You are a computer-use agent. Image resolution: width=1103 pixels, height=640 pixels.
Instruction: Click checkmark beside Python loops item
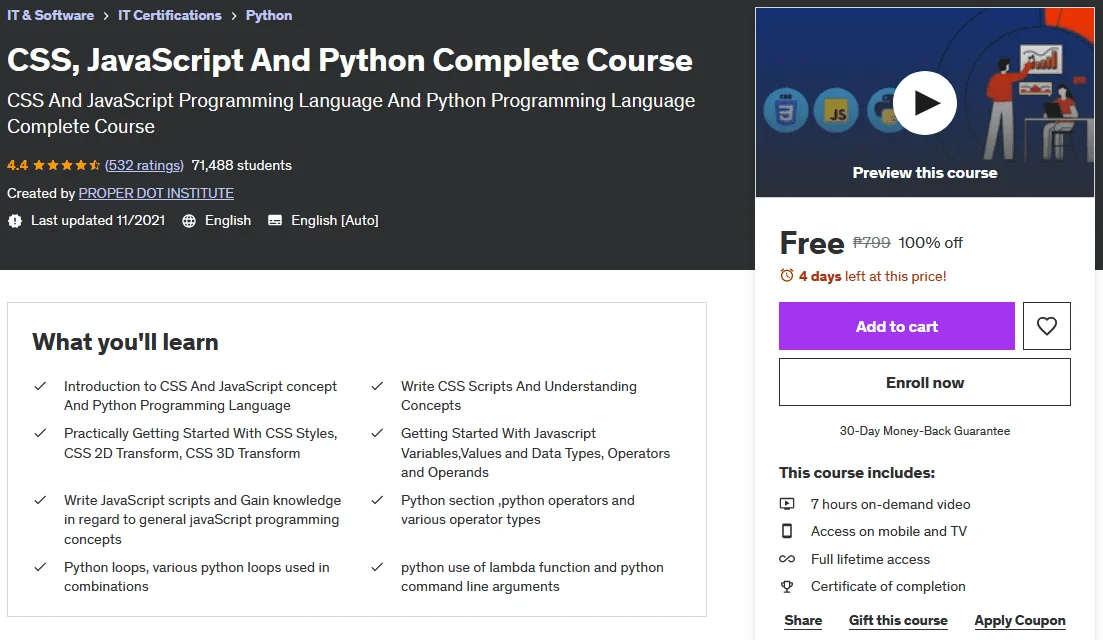(x=40, y=567)
